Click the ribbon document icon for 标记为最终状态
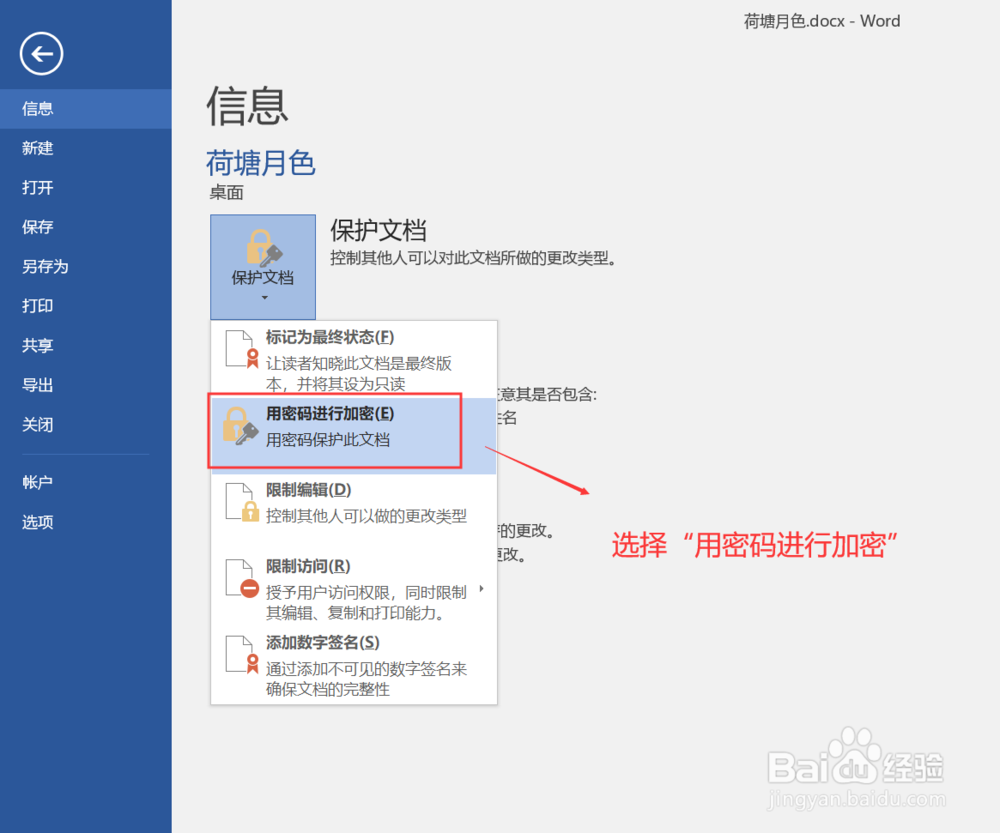Screen dimensions: 1000x833 pos(242,350)
